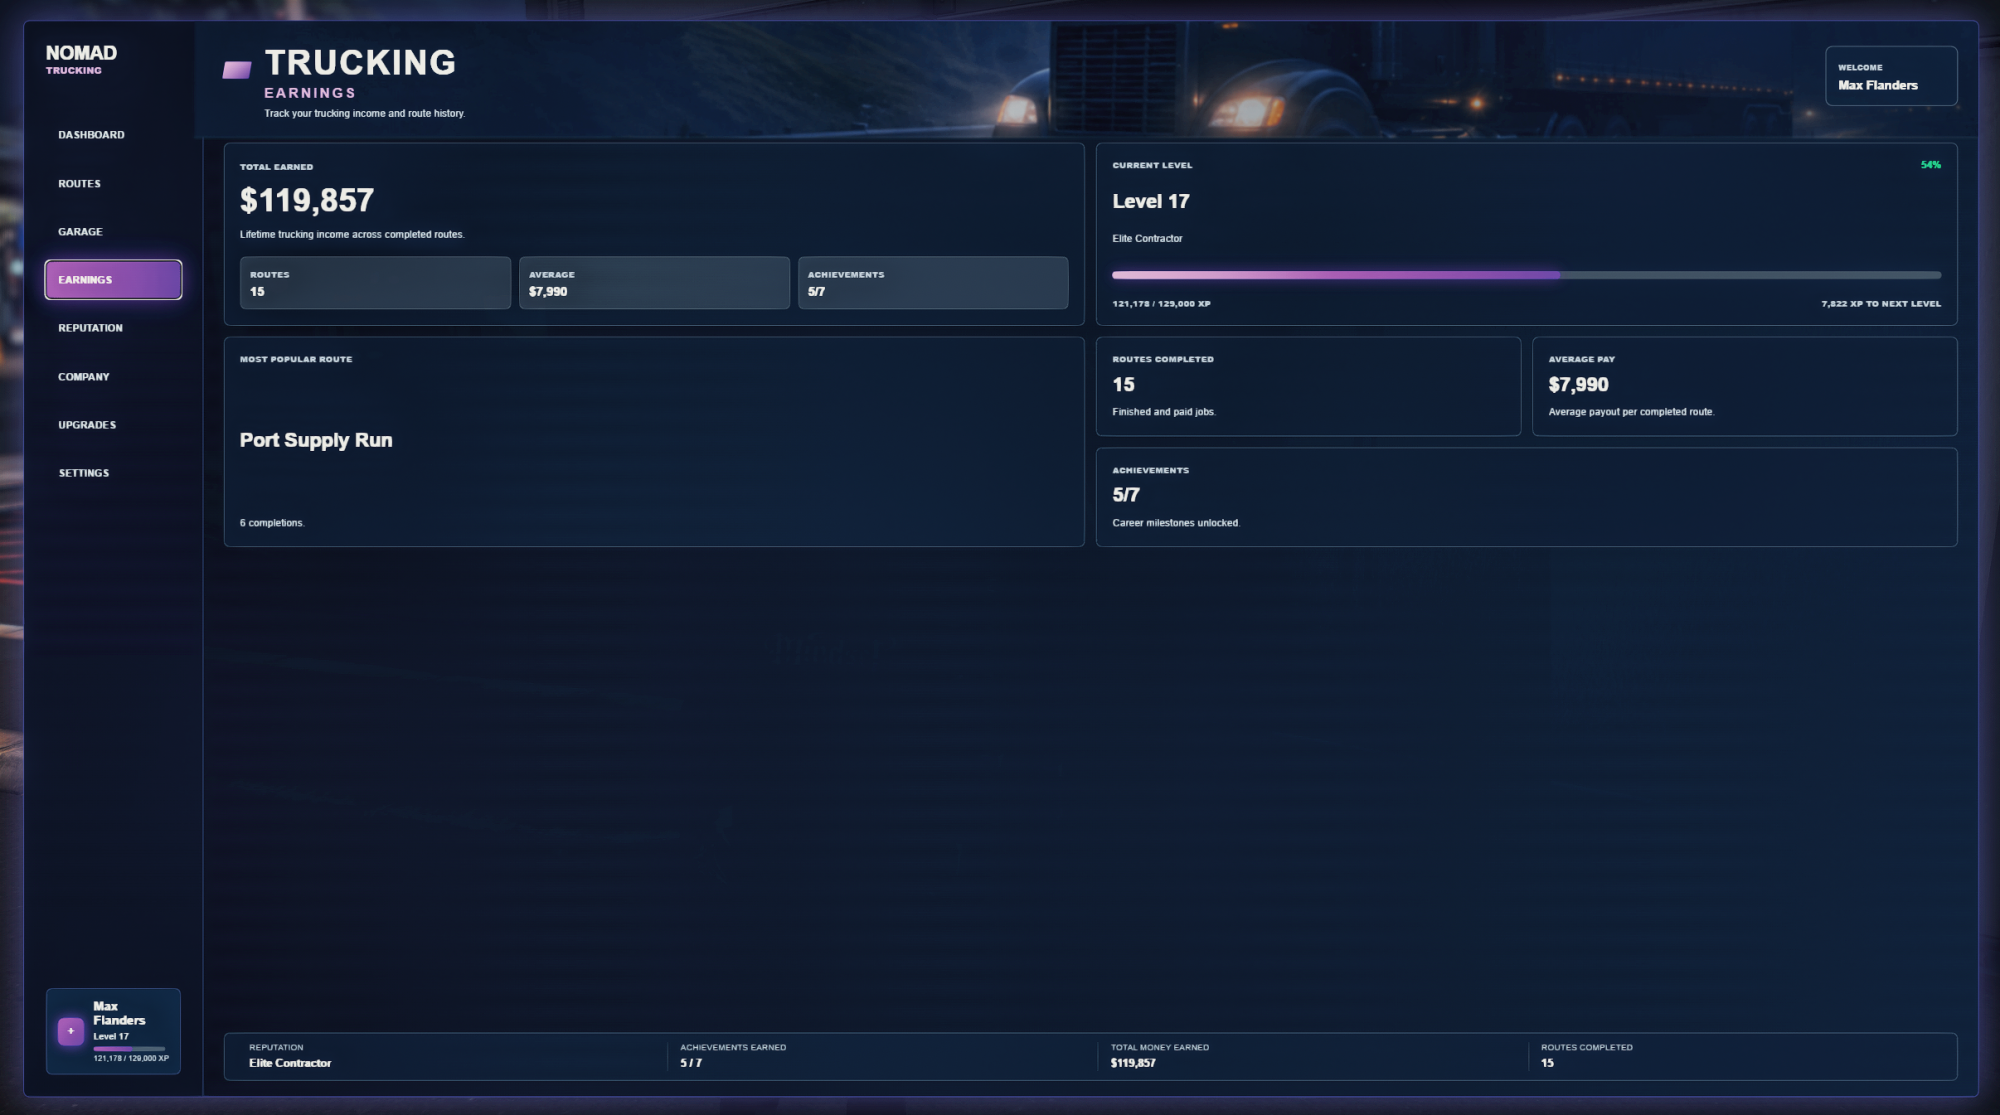The height and width of the screenshot is (1115, 2000).
Task: Click the Total Money Earned $119,857 footer entry
Action: point(1160,1056)
